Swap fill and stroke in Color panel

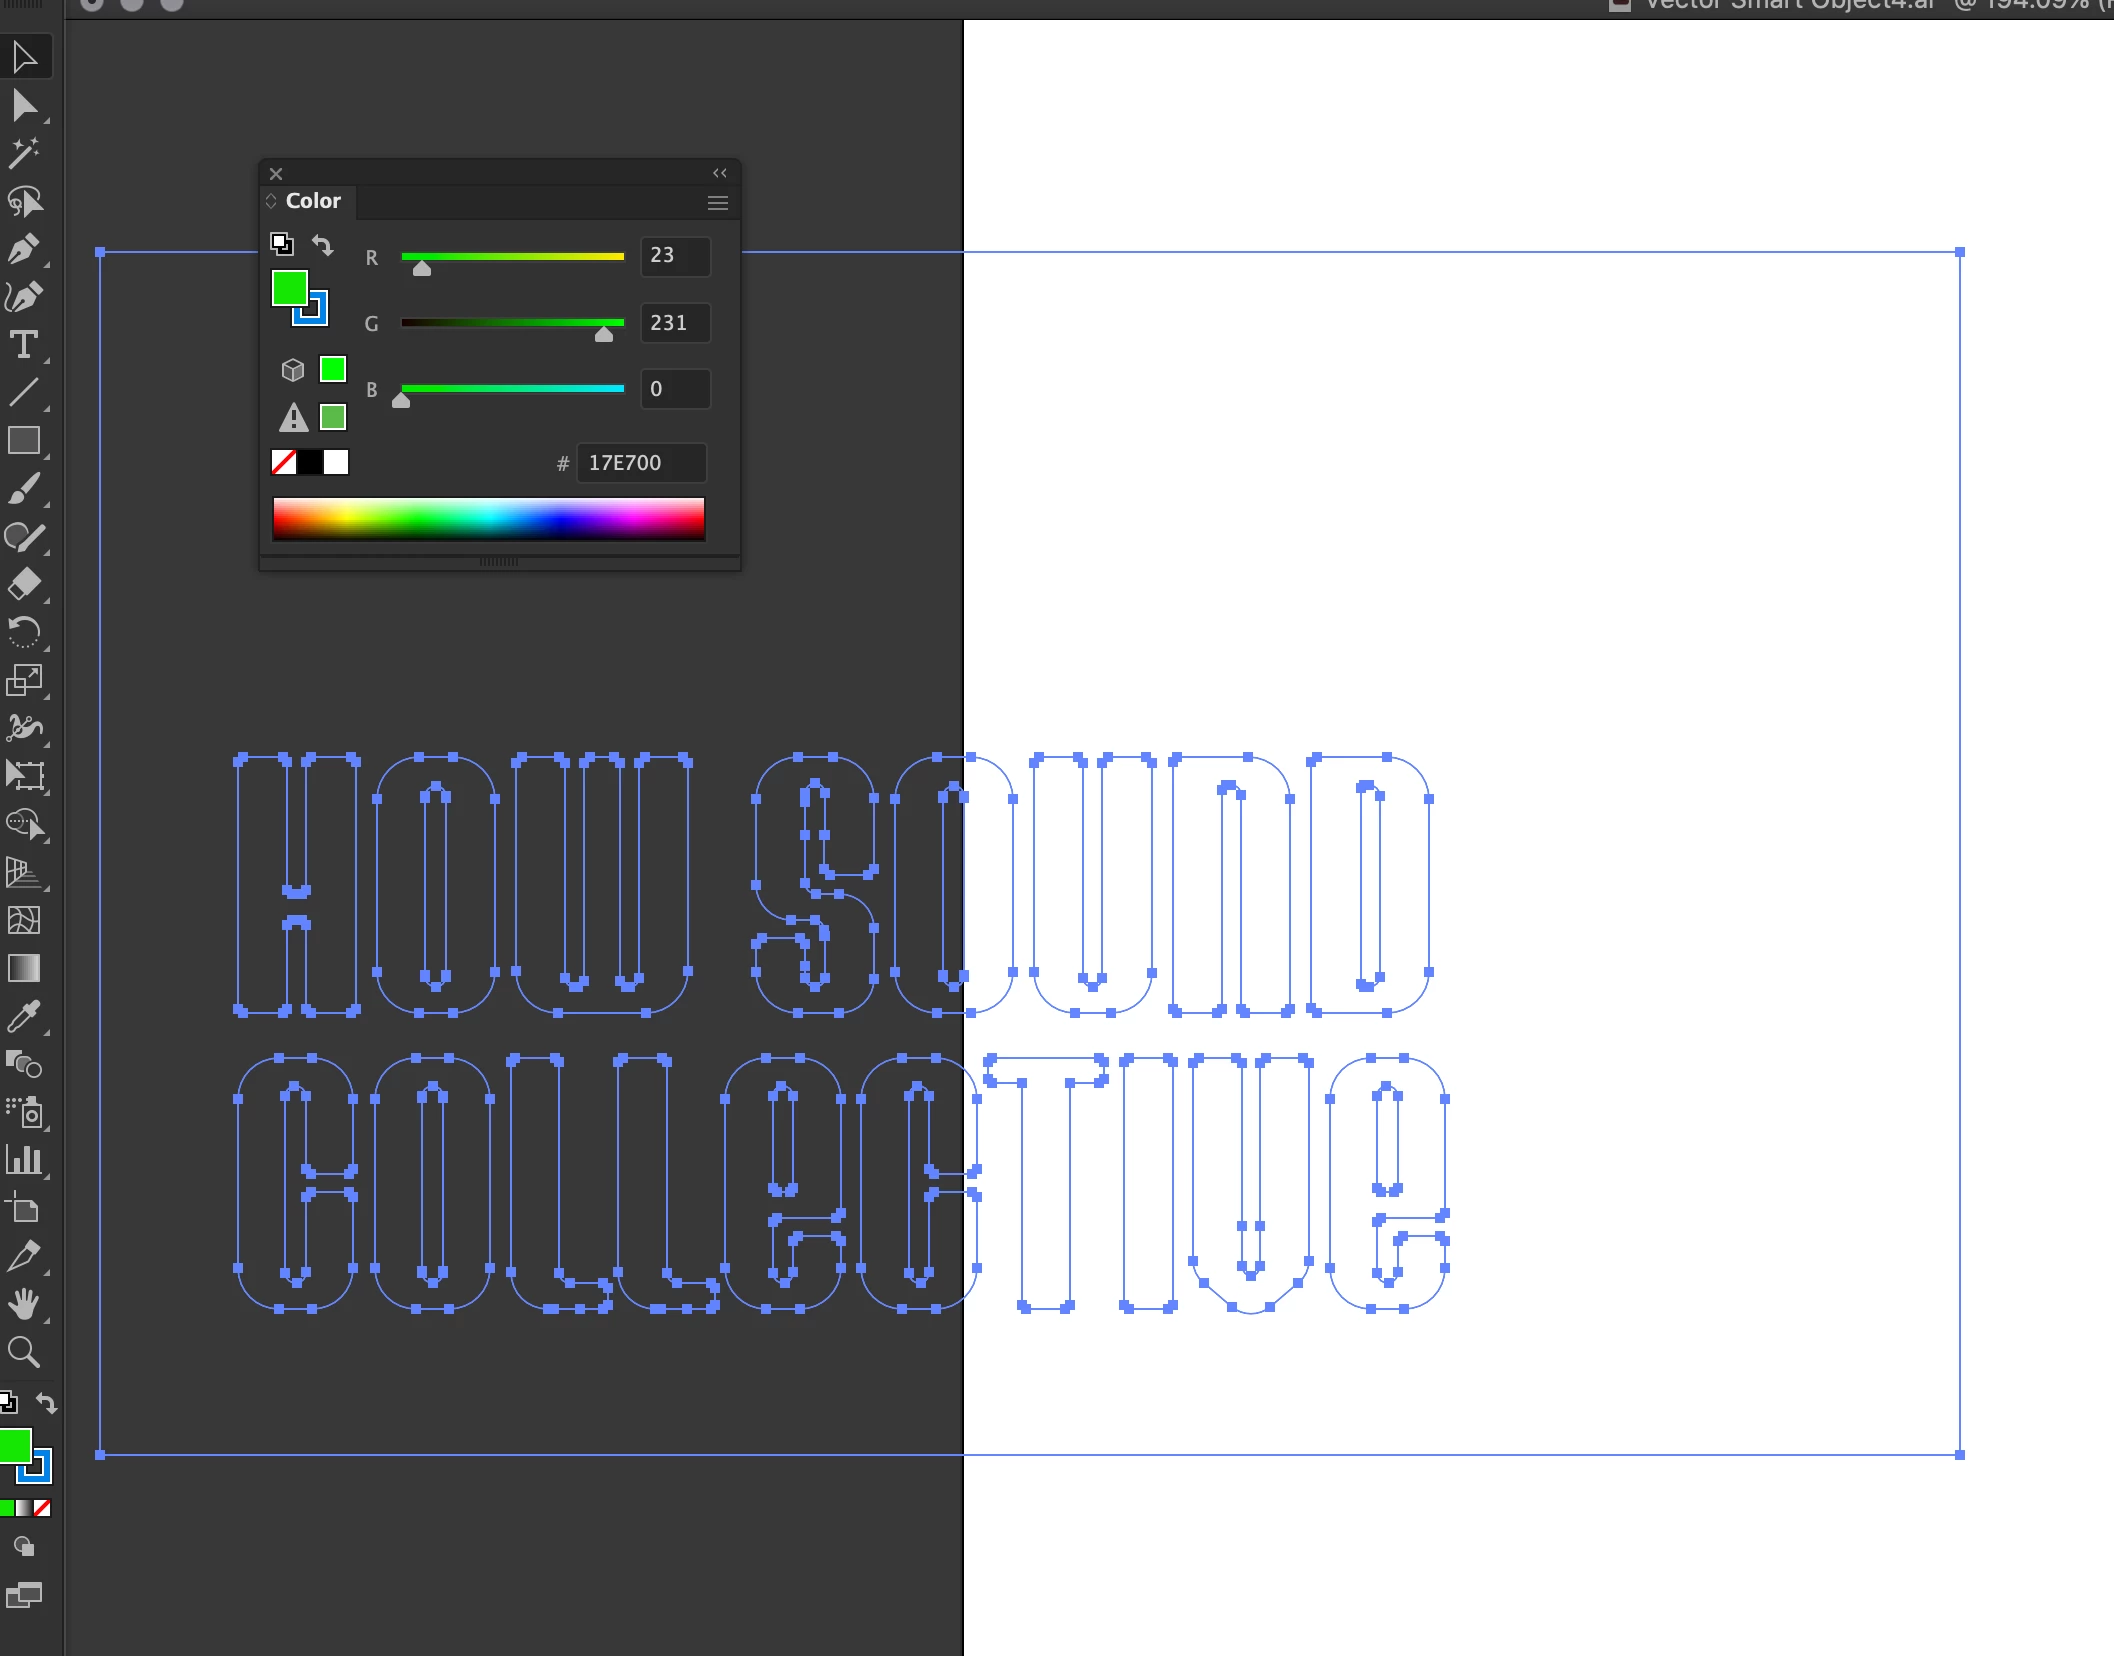tap(322, 244)
